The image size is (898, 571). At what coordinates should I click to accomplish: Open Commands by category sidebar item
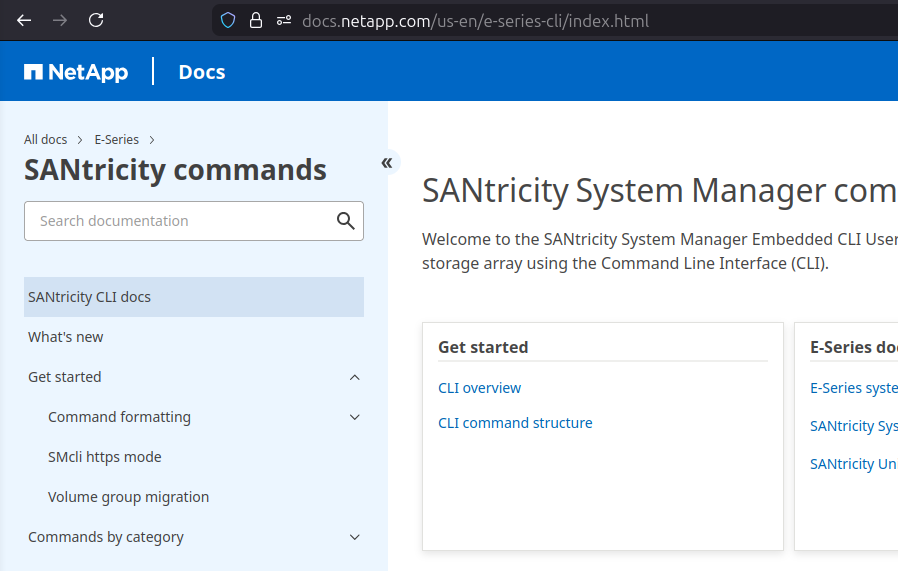(x=106, y=537)
